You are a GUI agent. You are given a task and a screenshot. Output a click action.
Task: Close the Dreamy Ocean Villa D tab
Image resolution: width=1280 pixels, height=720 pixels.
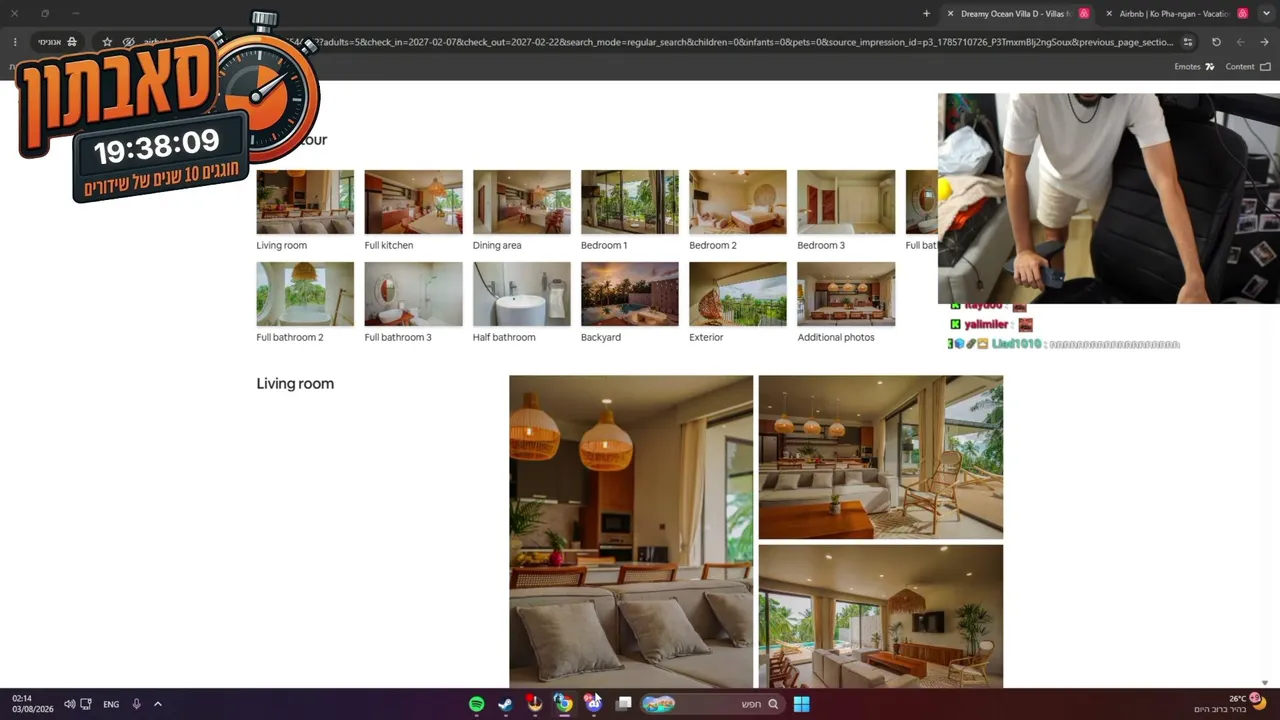(x=950, y=14)
